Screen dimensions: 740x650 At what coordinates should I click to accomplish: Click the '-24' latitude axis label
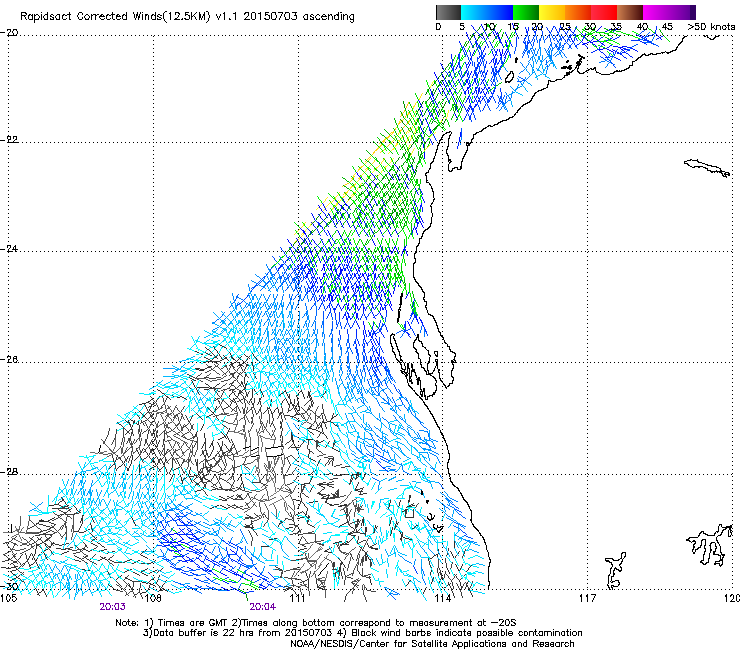pos(9,249)
